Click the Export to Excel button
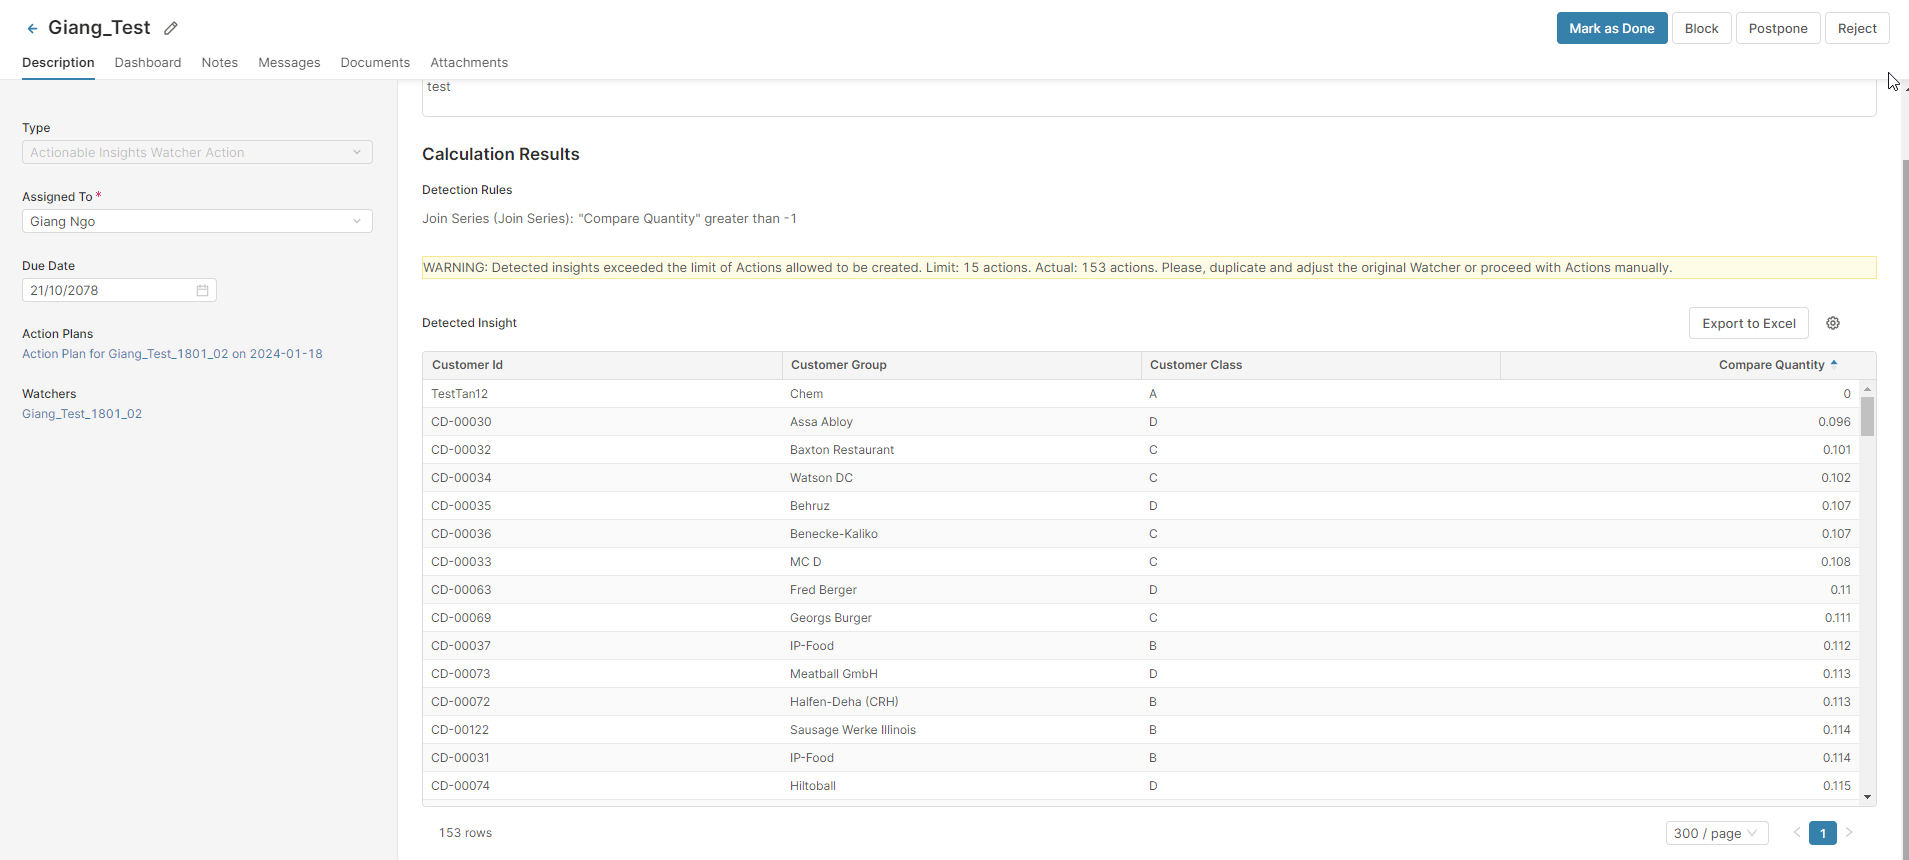The height and width of the screenshot is (860, 1909). pos(1748,324)
